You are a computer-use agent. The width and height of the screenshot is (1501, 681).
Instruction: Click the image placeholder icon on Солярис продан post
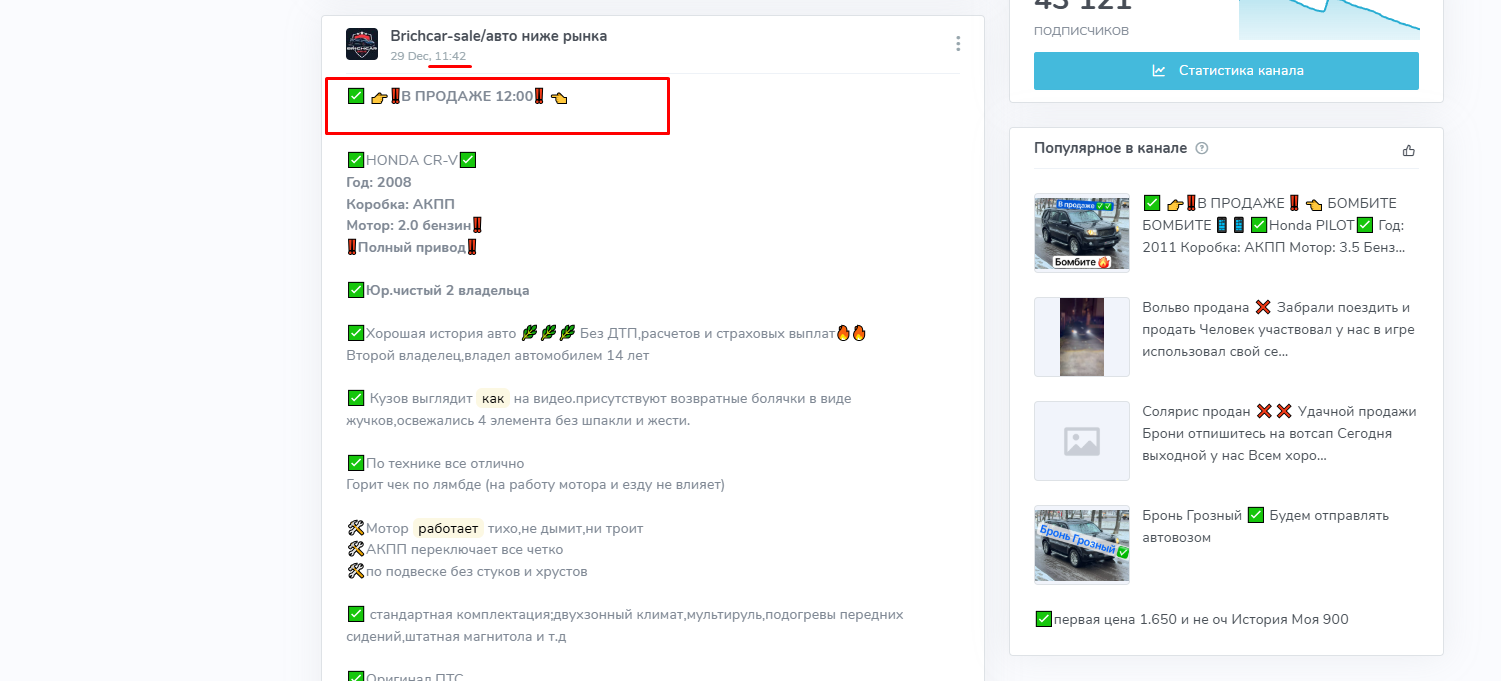[x=1081, y=441]
